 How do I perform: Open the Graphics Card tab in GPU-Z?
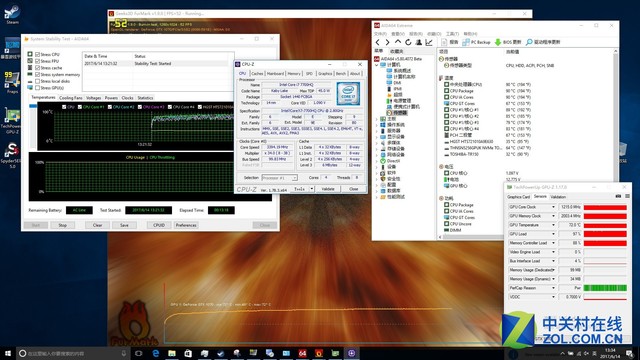click(x=518, y=197)
